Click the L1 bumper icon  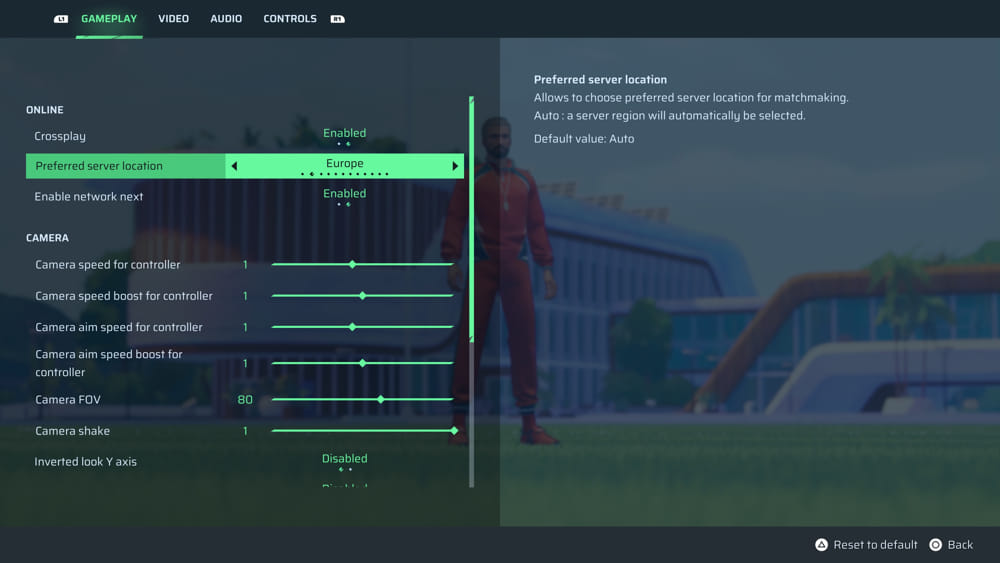coord(61,19)
